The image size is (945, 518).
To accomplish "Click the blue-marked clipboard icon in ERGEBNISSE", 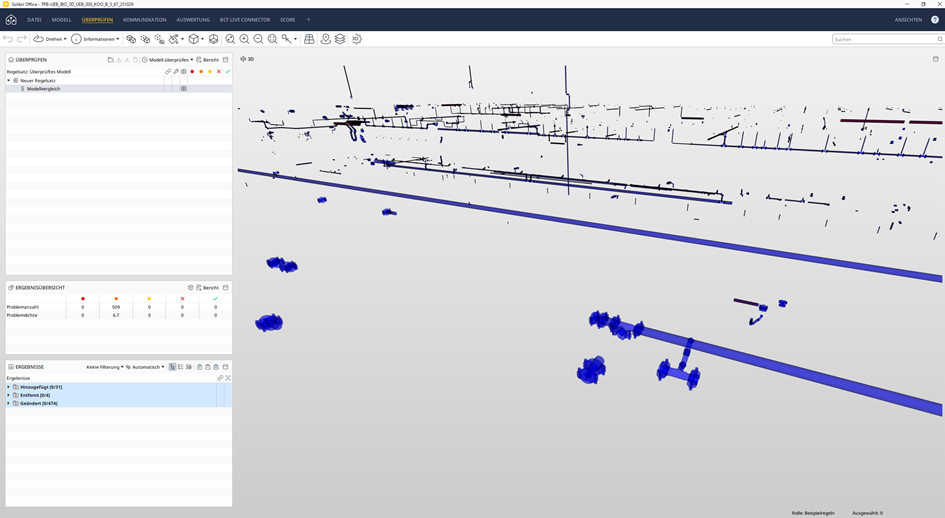I will [x=216, y=367].
